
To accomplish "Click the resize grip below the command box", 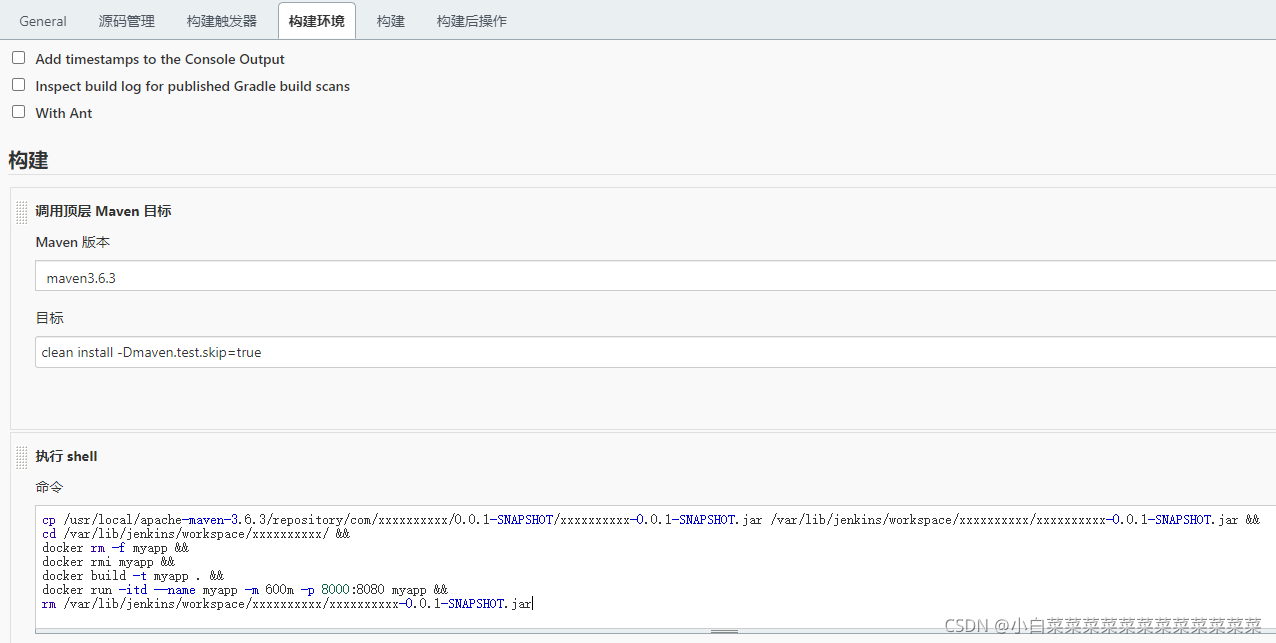I will (724, 631).
